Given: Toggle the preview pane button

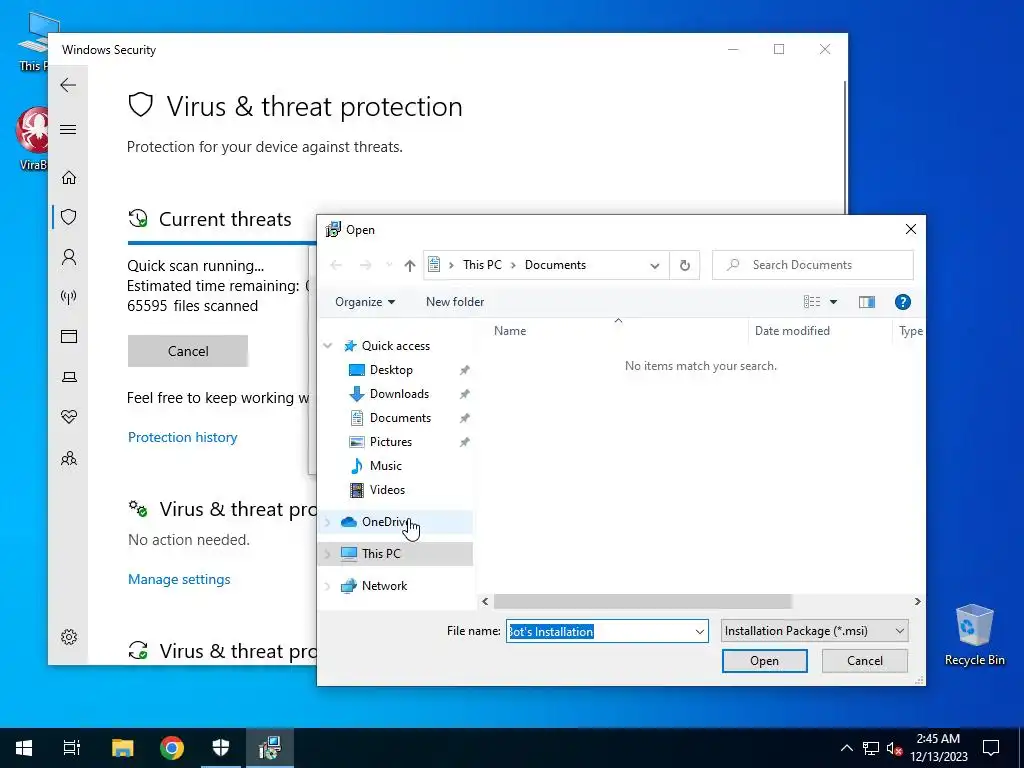Looking at the screenshot, I should 867,302.
